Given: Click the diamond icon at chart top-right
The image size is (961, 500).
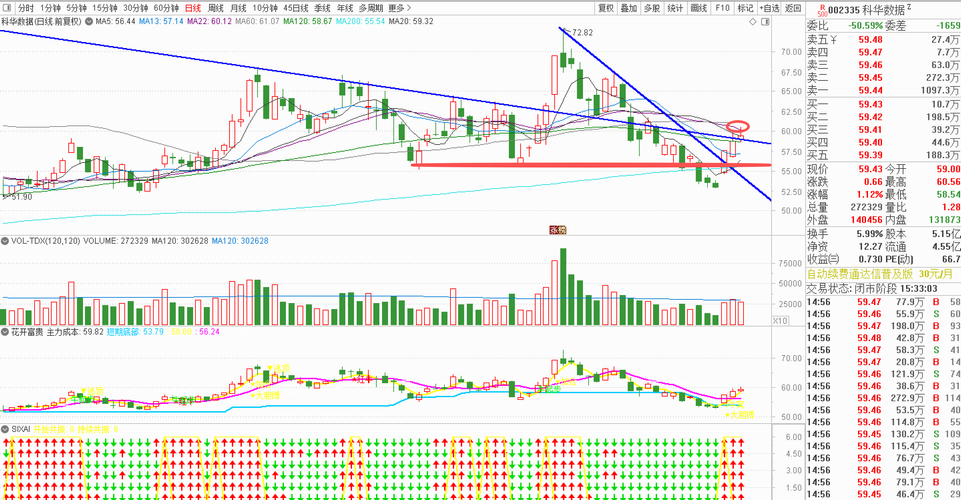Looking at the screenshot, I should coord(753,21).
